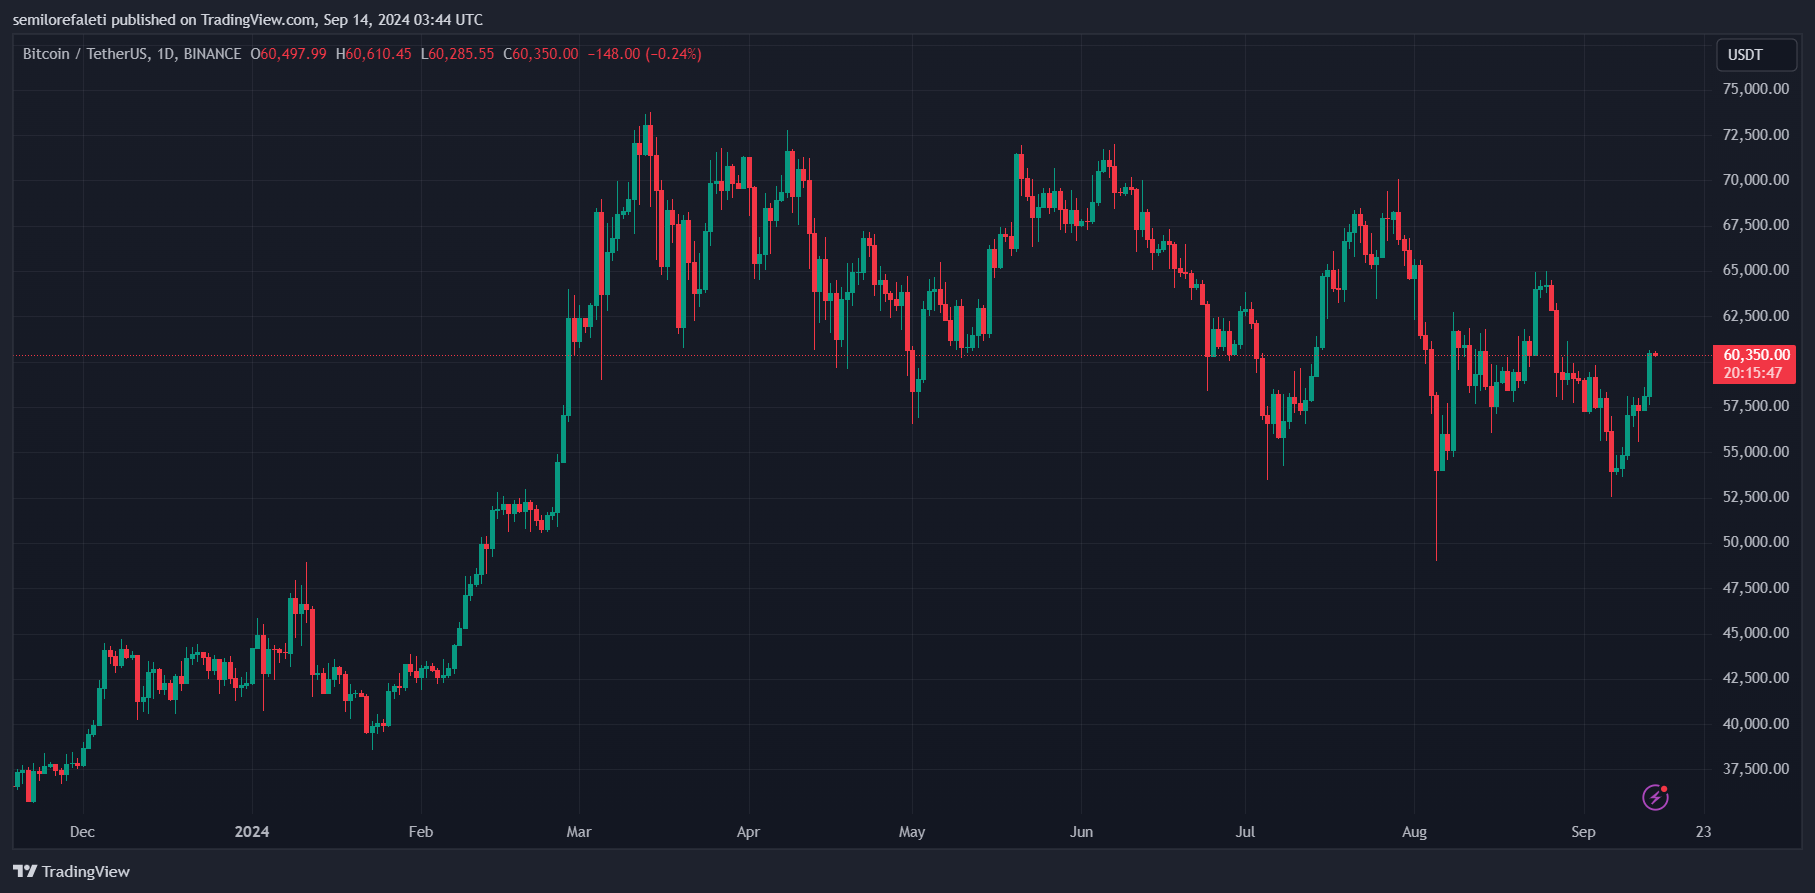Click the purple lightning bolt icon

(x=1655, y=797)
